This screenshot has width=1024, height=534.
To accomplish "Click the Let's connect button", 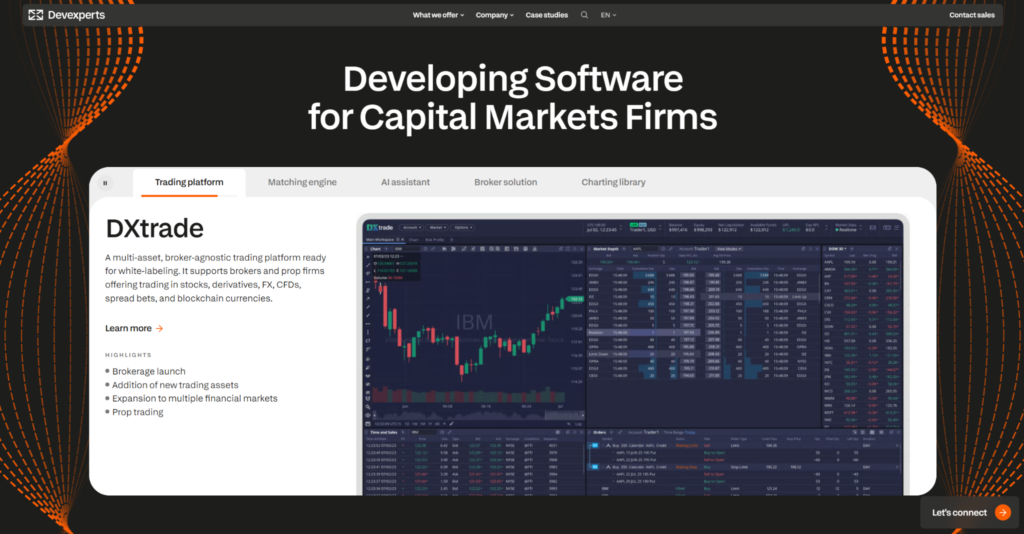I will 971,512.
